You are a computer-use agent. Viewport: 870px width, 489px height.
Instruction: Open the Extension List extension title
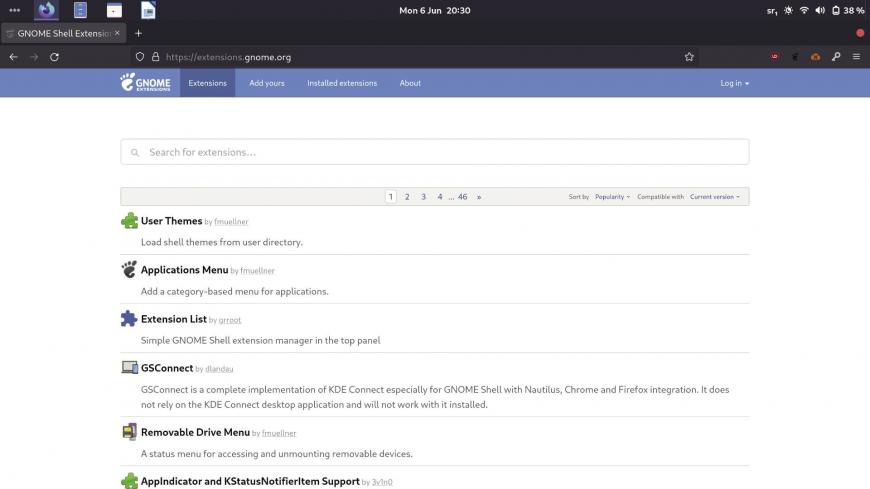(x=174, y=319)
